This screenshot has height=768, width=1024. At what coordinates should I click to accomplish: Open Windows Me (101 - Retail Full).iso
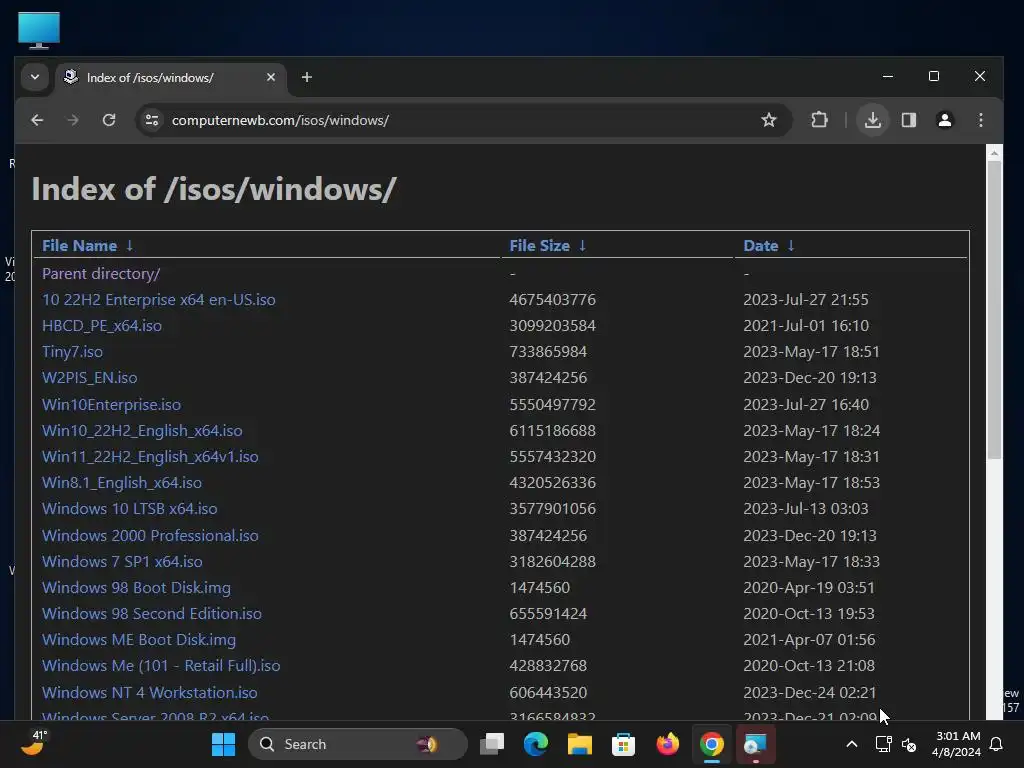pyautogui.click(x=161, y=666)
